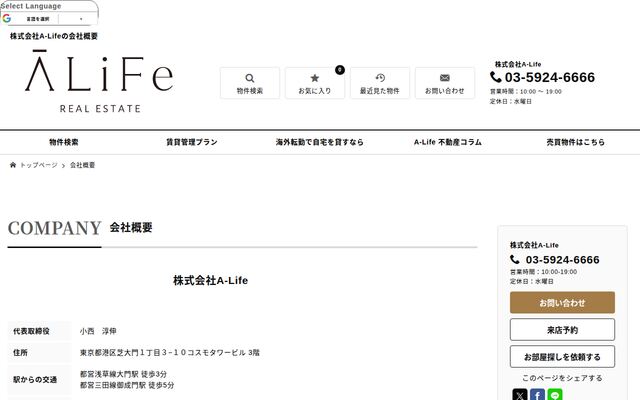Click 会社概要 breadcrumb text
Viewport: 640px width, 400px height.
click(x=82, y=165)
